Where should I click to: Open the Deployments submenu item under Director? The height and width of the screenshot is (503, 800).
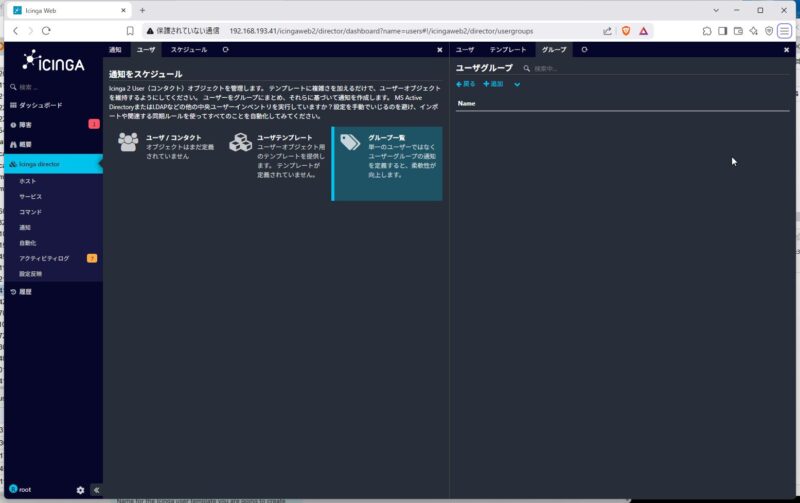31,274
